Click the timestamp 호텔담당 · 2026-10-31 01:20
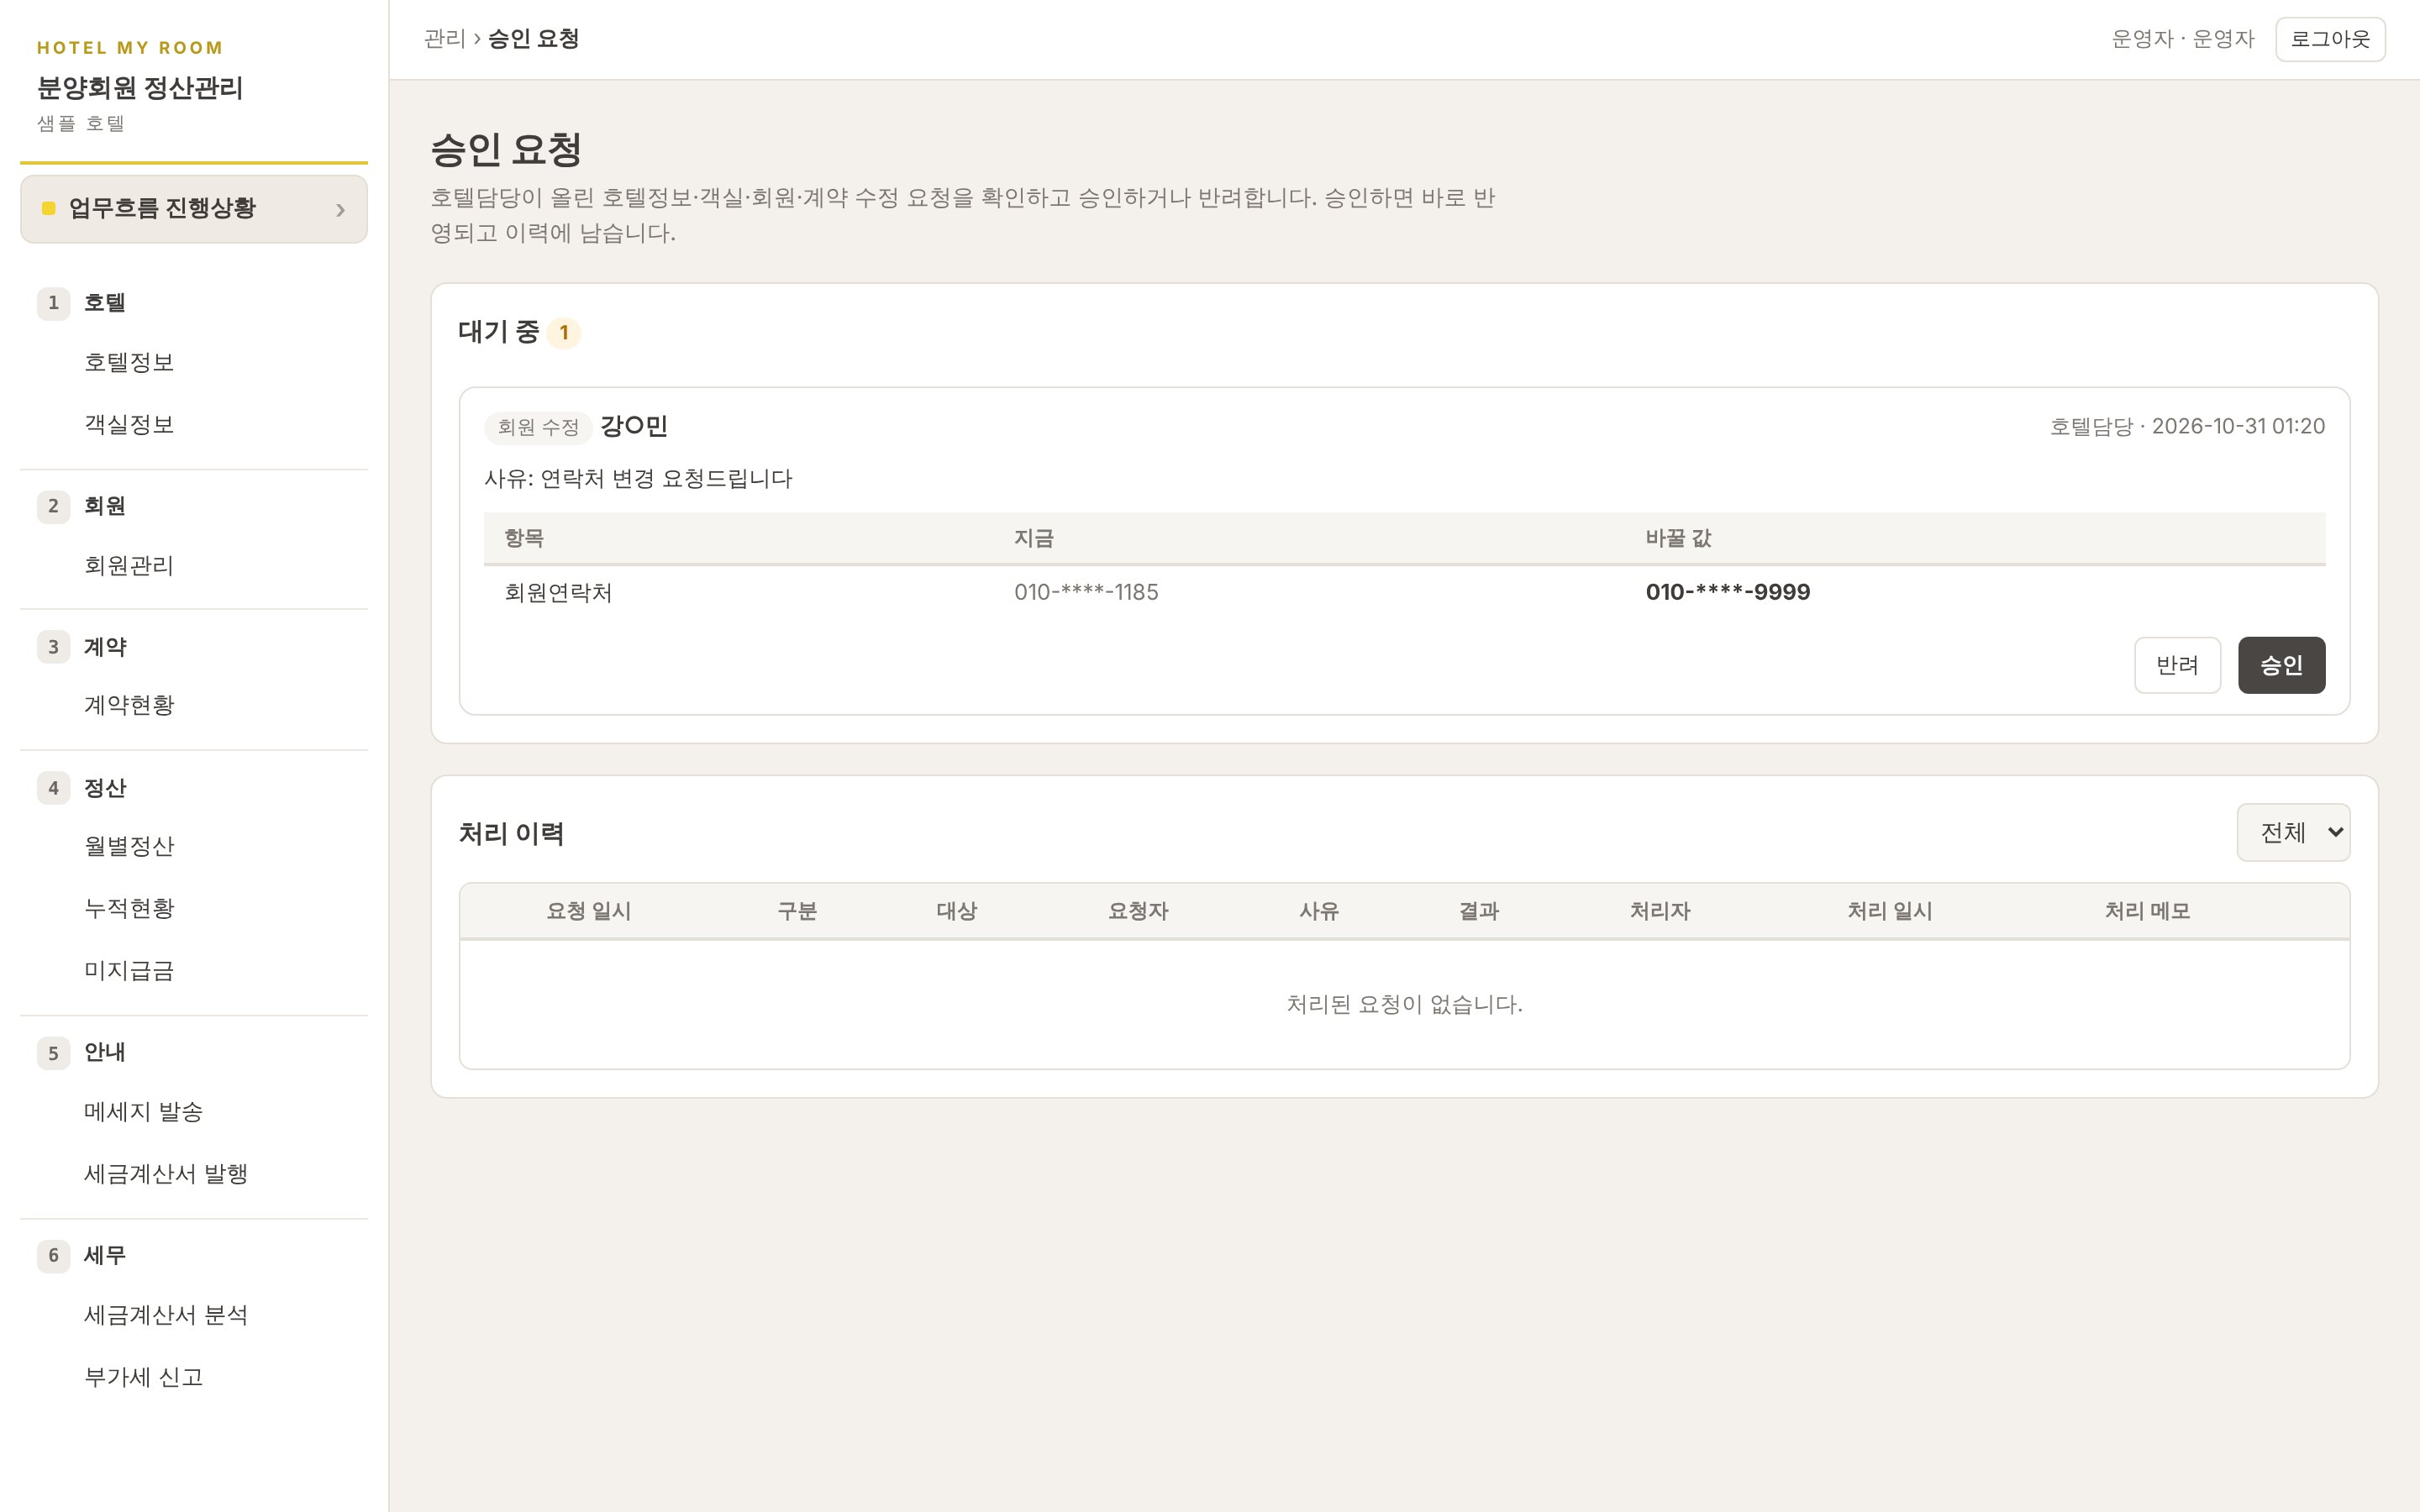Image resolution: width=2420 pixels, height=1512 pixels. tap(2187, 426)
